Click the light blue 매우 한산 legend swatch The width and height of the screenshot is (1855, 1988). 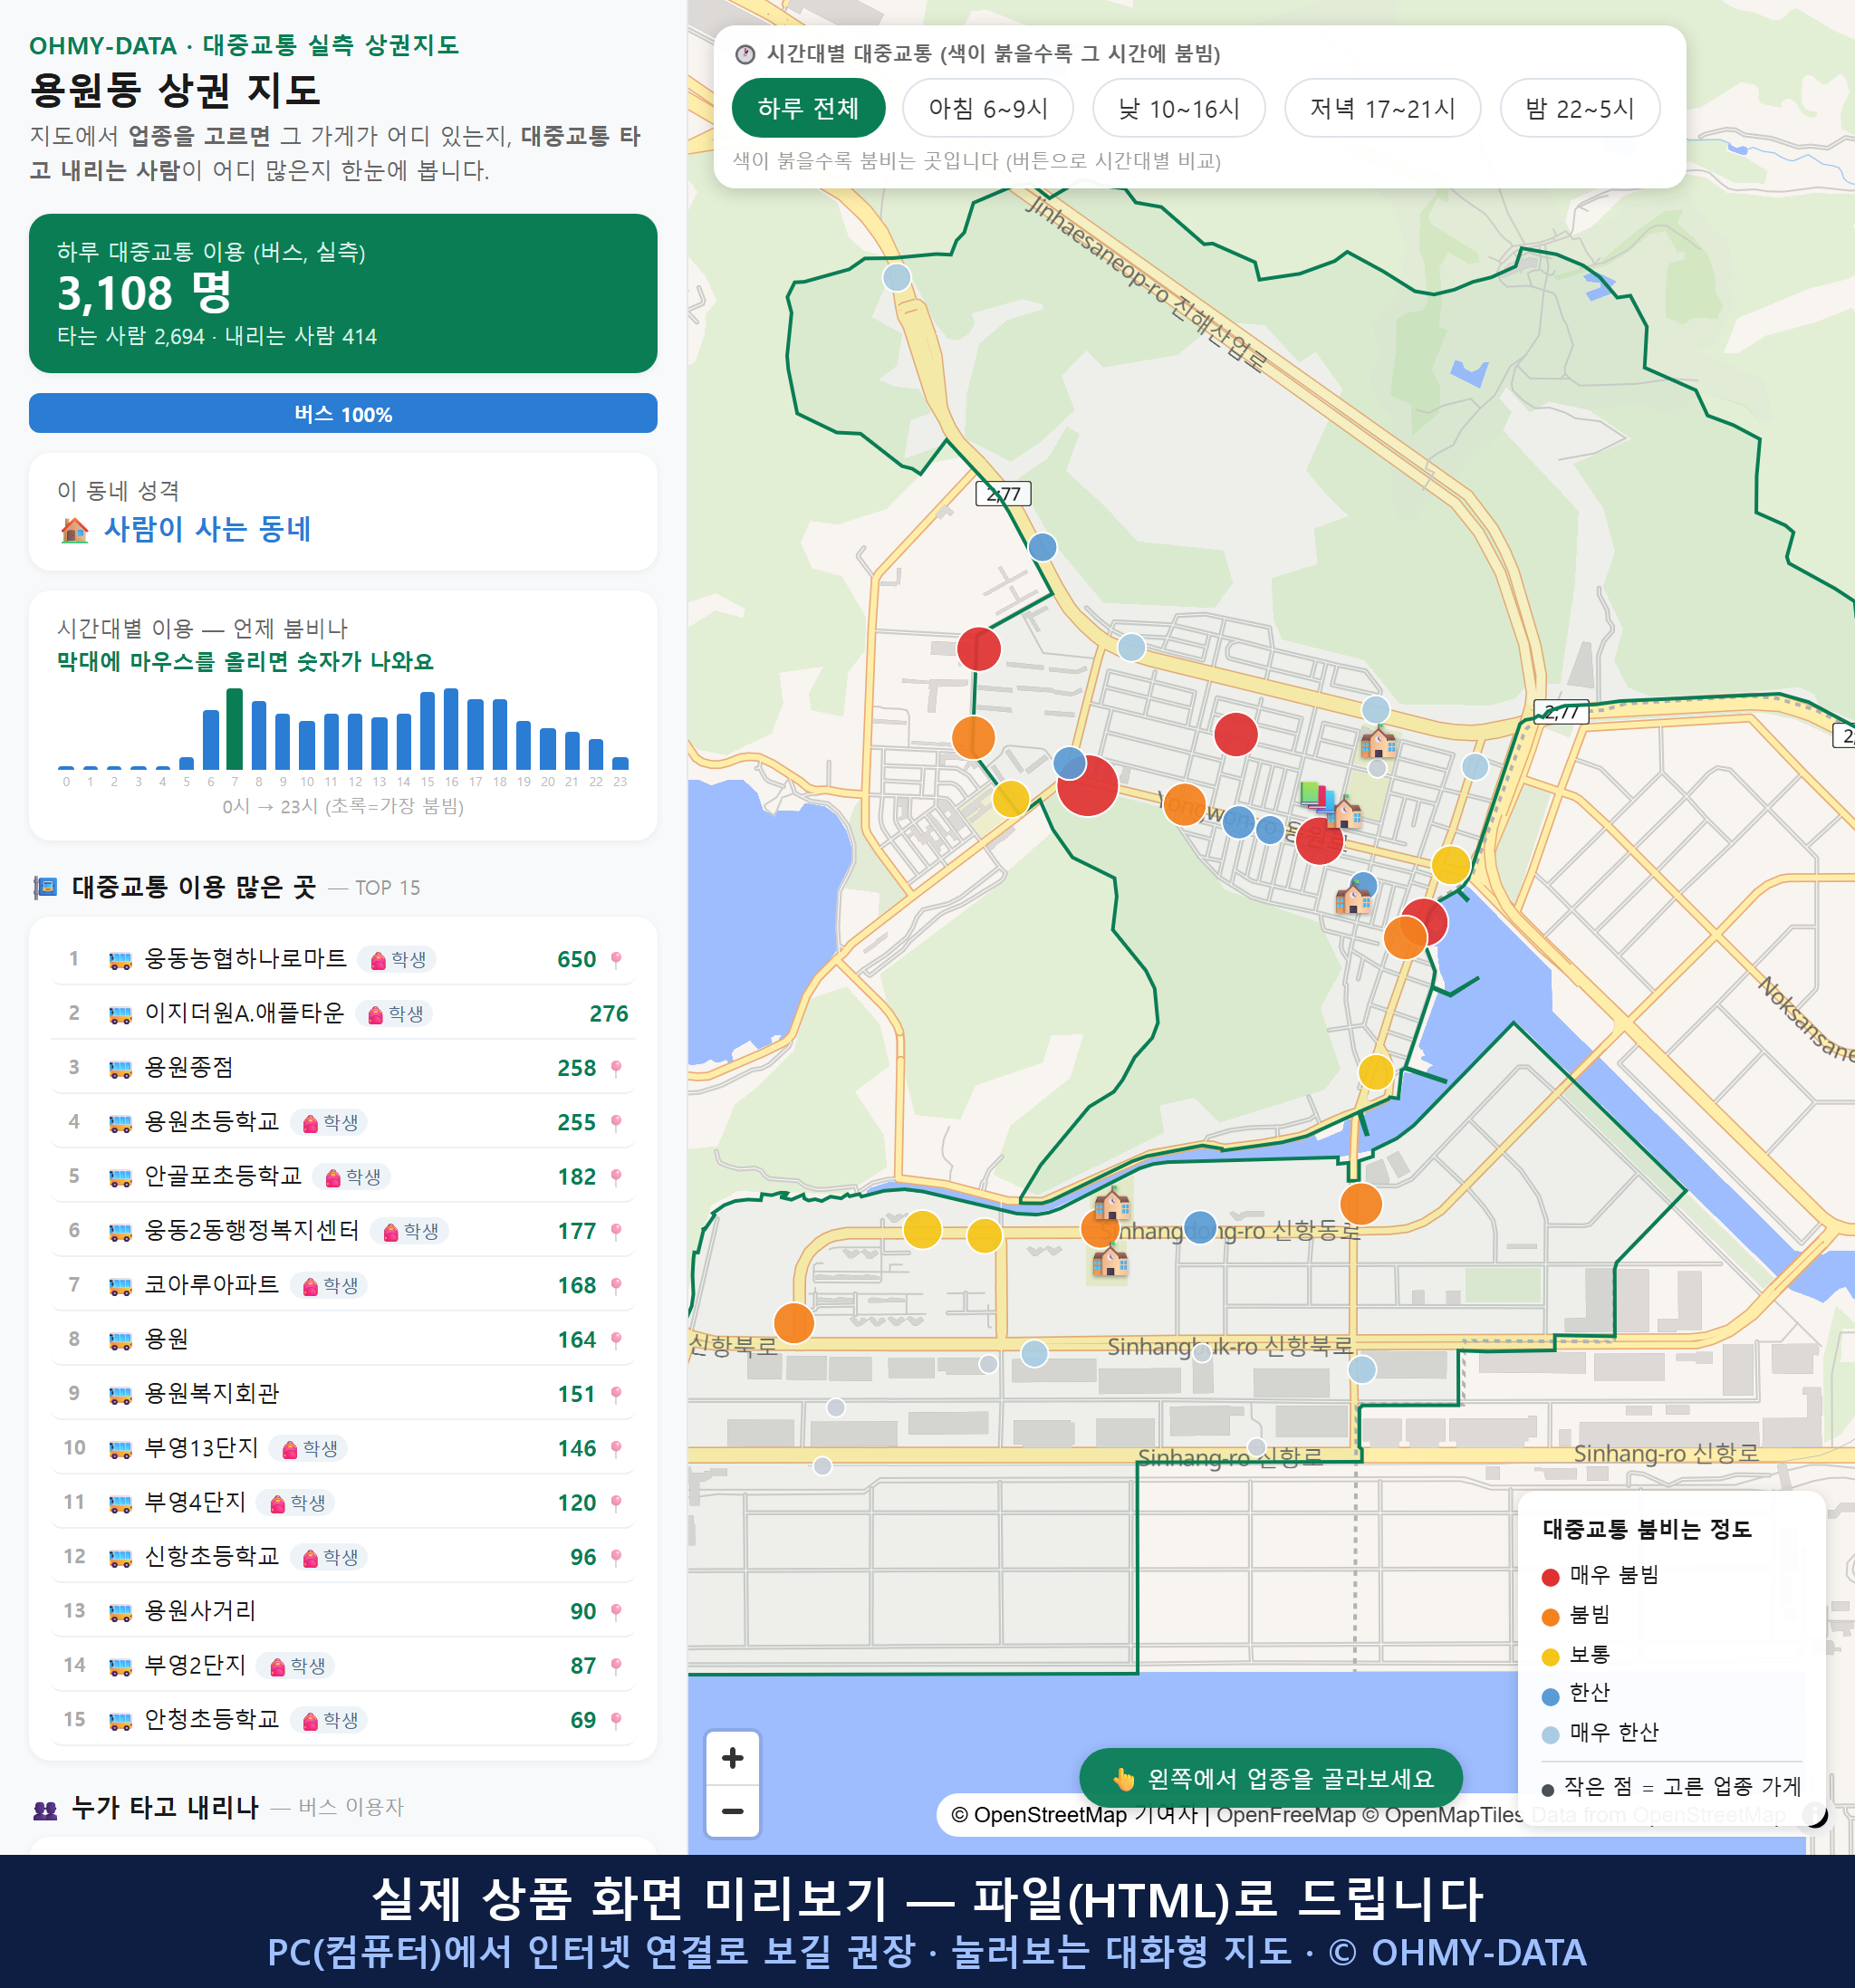point(1551,1735)
